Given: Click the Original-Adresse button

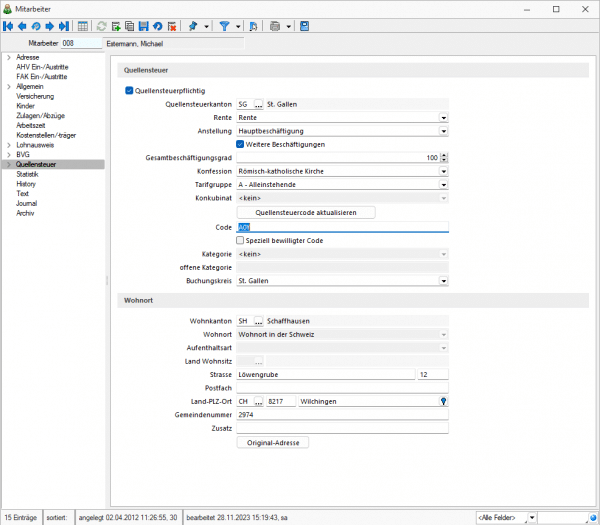Looking at the screenshot, I should click(x=272, y=442).
